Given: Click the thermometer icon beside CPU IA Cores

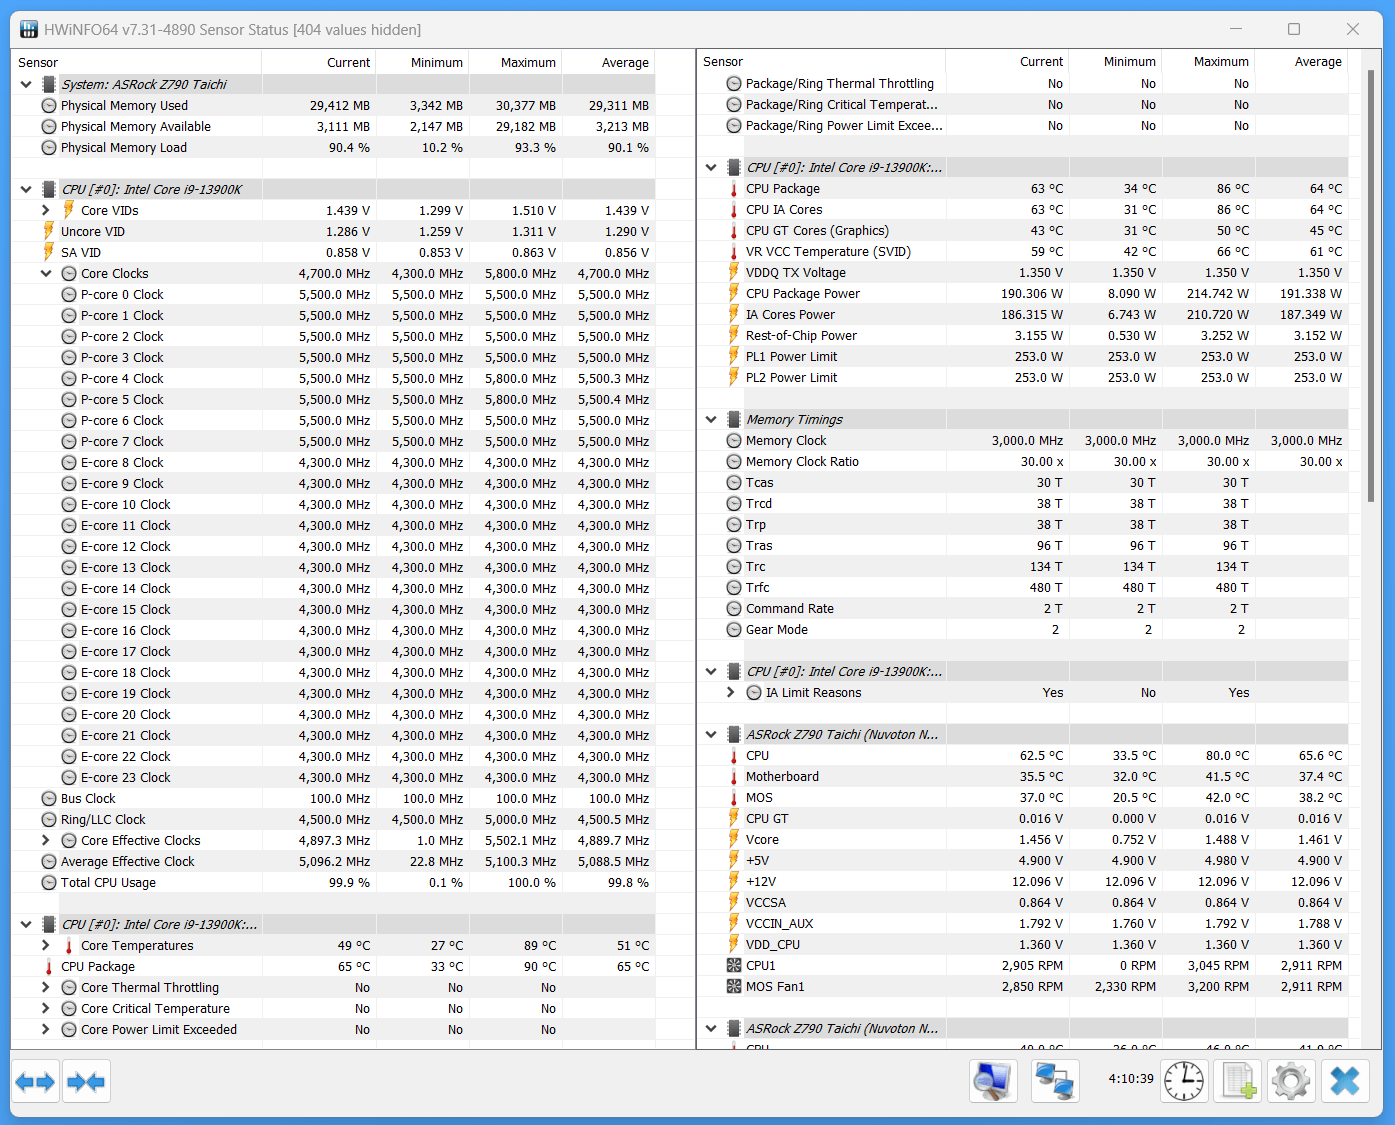Looking at the screenshot, I should [734, 210].
